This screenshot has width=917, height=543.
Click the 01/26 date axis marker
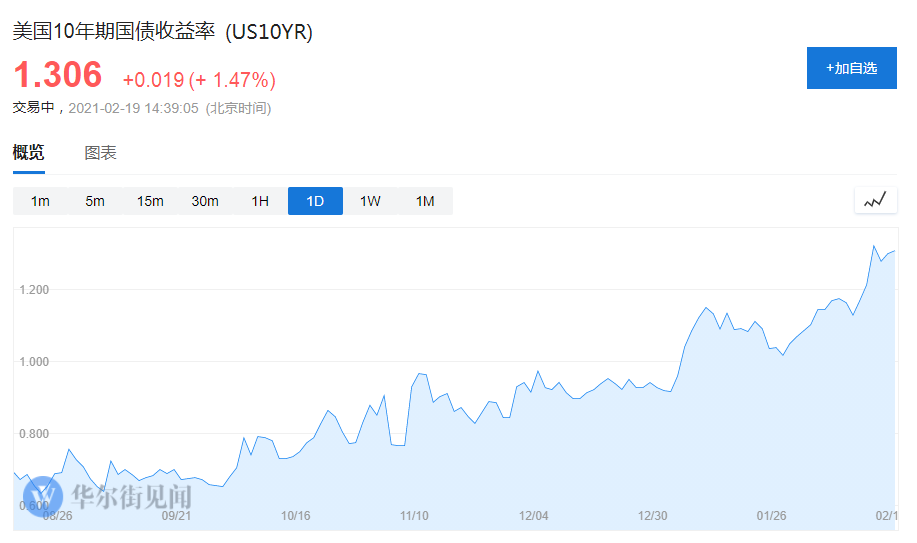771,516
